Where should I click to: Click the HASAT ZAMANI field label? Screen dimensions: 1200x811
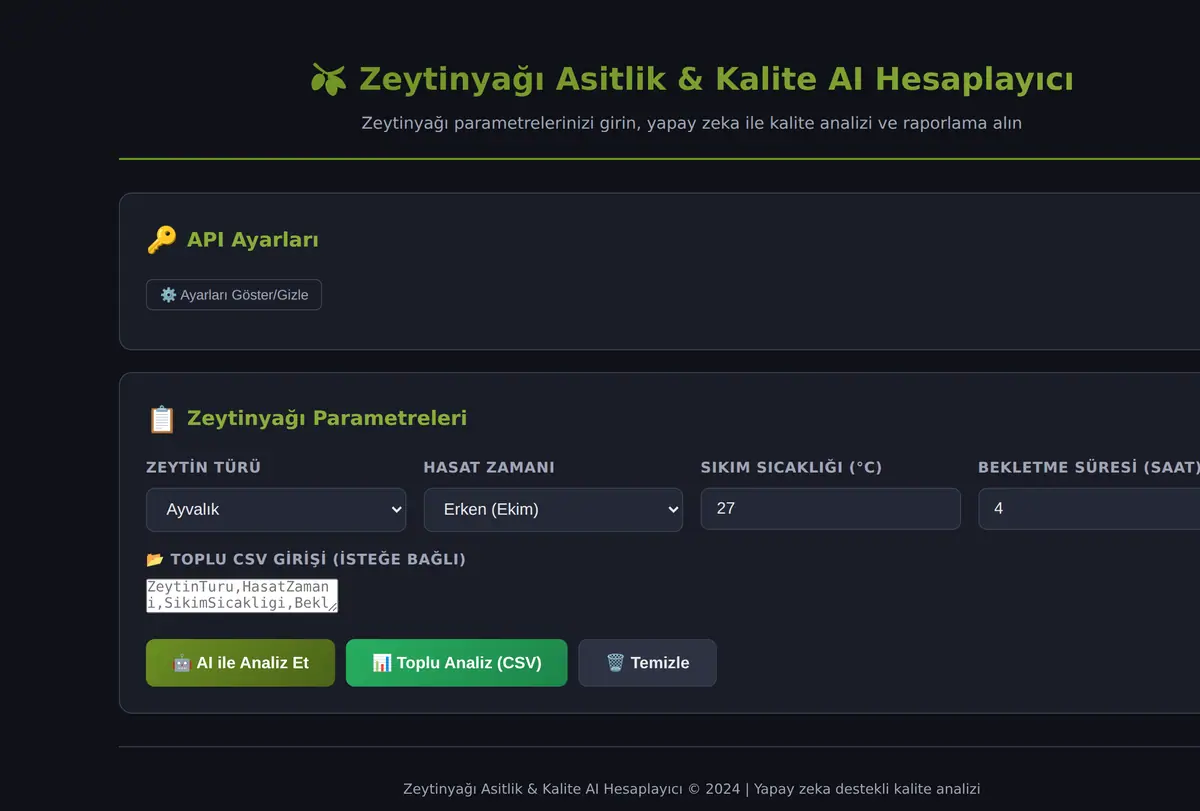pos(489,467)
